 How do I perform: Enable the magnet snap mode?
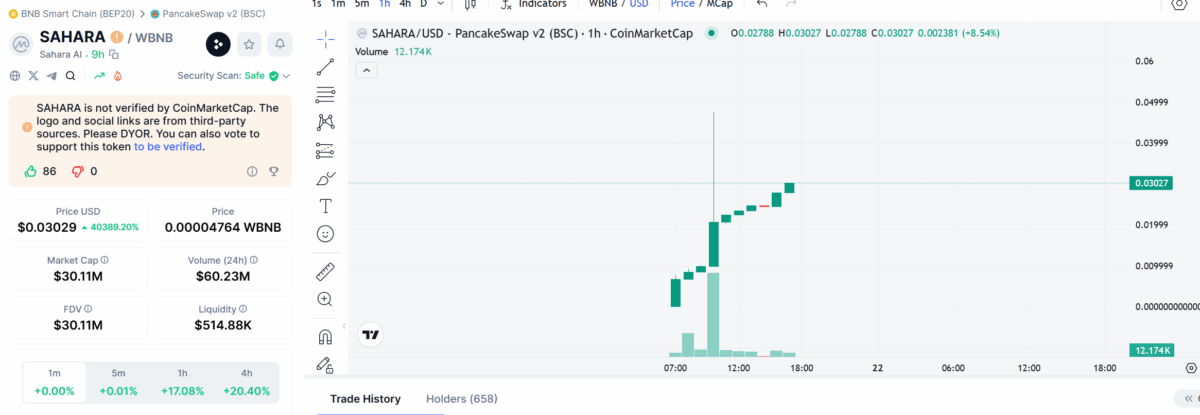pos(325,336)
